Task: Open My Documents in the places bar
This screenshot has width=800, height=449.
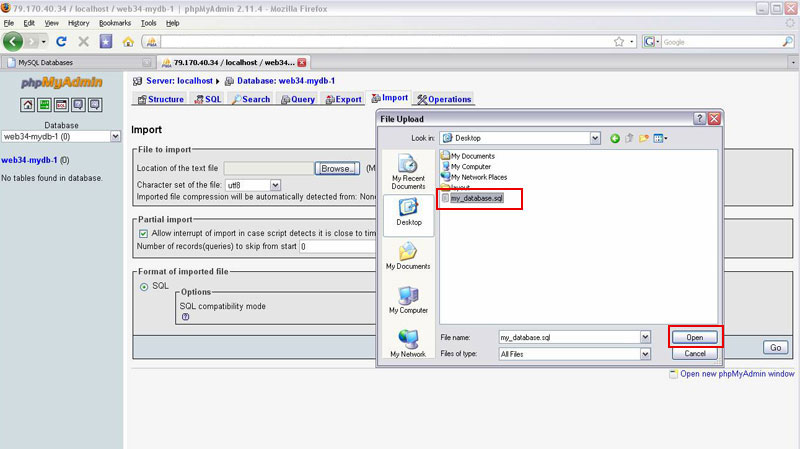Action: (x=408, y=256)
